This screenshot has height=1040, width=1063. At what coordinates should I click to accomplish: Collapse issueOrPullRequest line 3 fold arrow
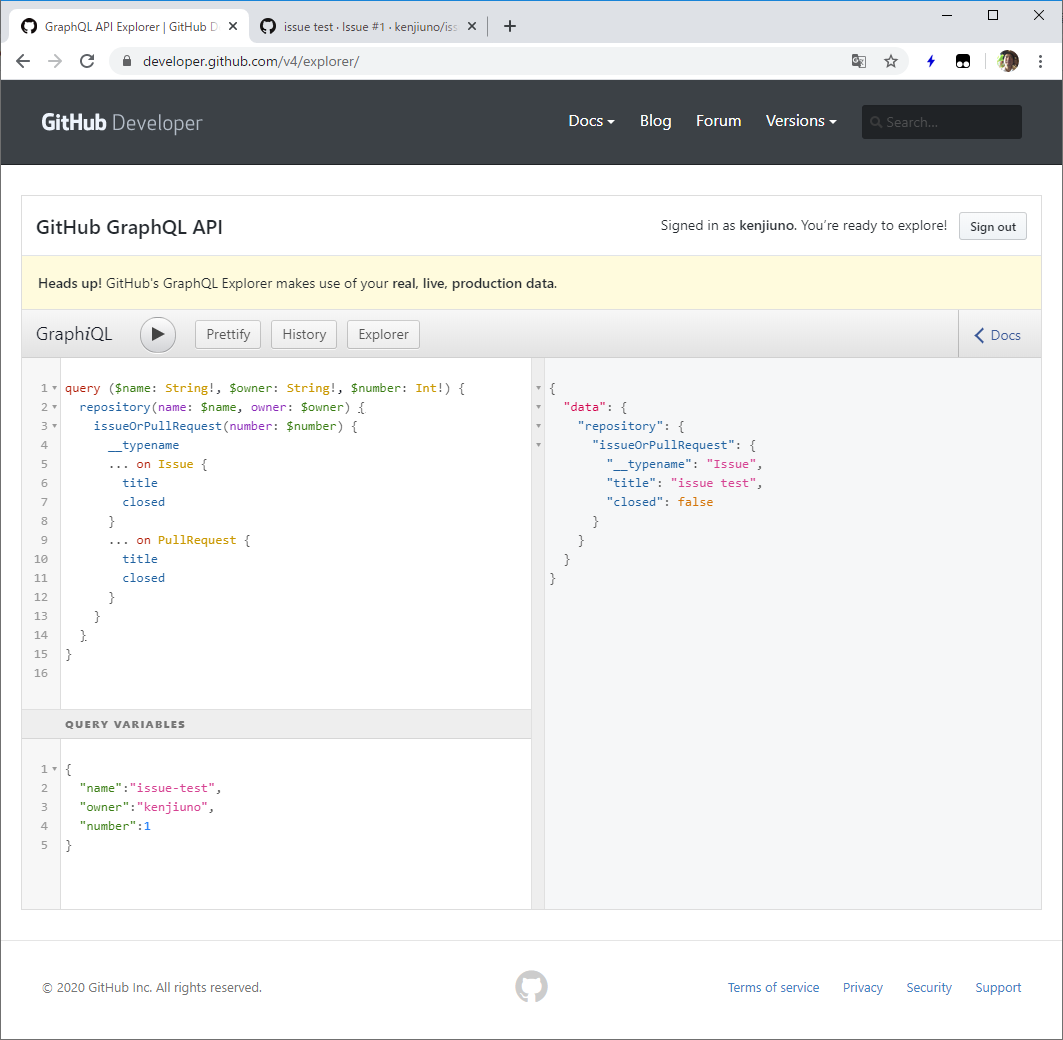[54, 426]
